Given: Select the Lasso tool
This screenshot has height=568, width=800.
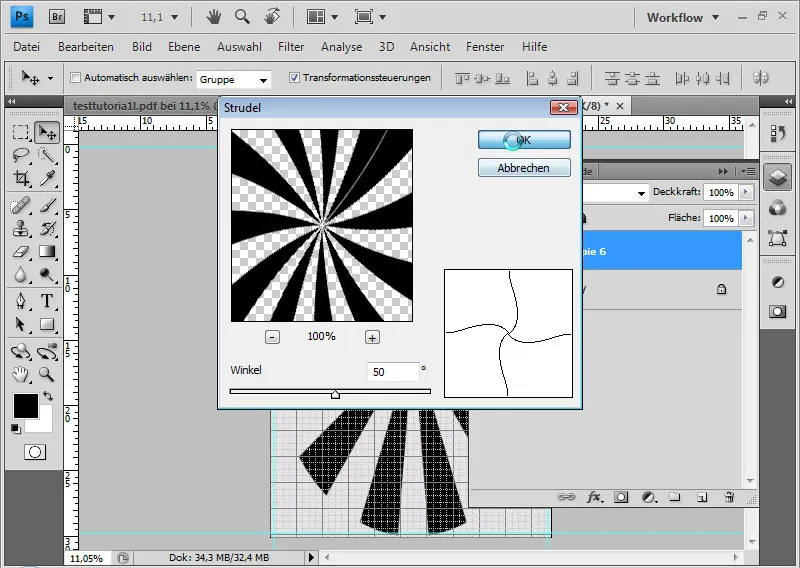Looking at the screenshot, I should pyautogui.click(x=20, y=155).
